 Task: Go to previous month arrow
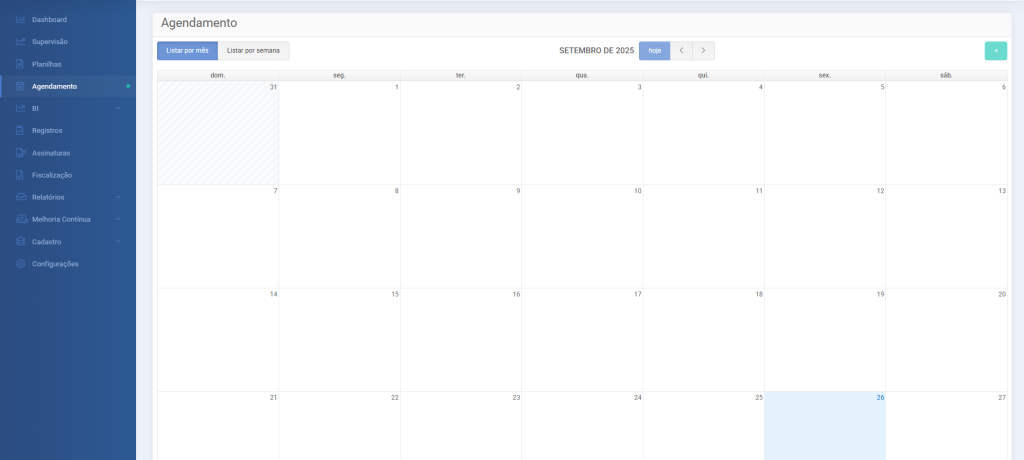681,51
